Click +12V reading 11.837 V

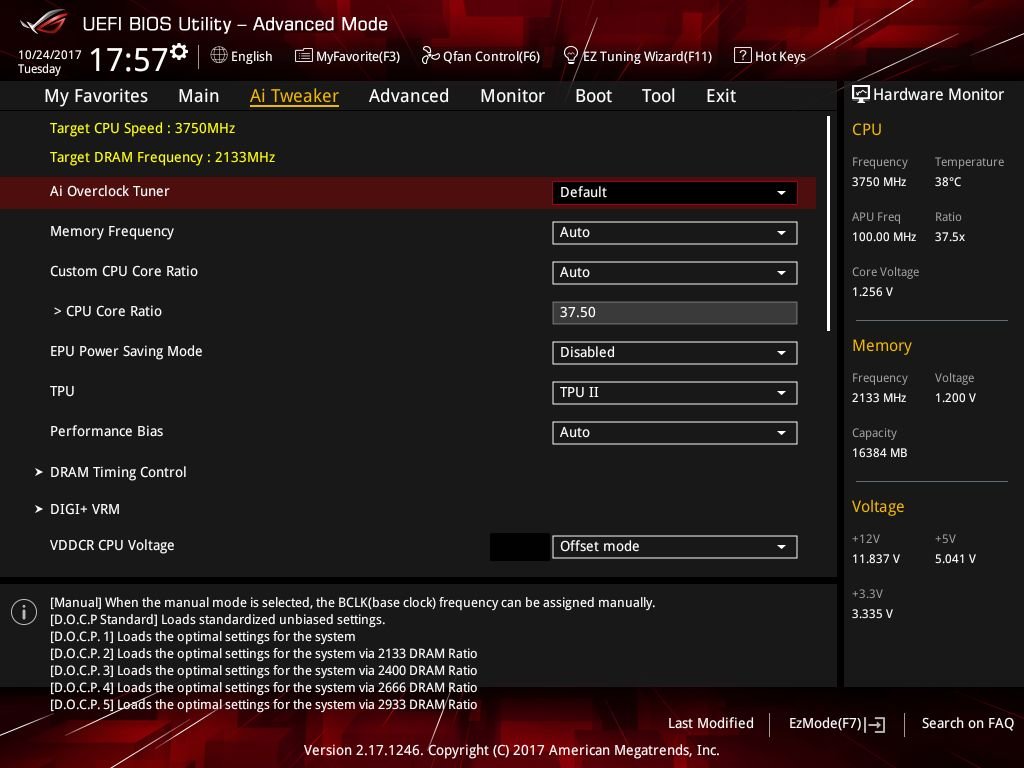coord(876,559)
